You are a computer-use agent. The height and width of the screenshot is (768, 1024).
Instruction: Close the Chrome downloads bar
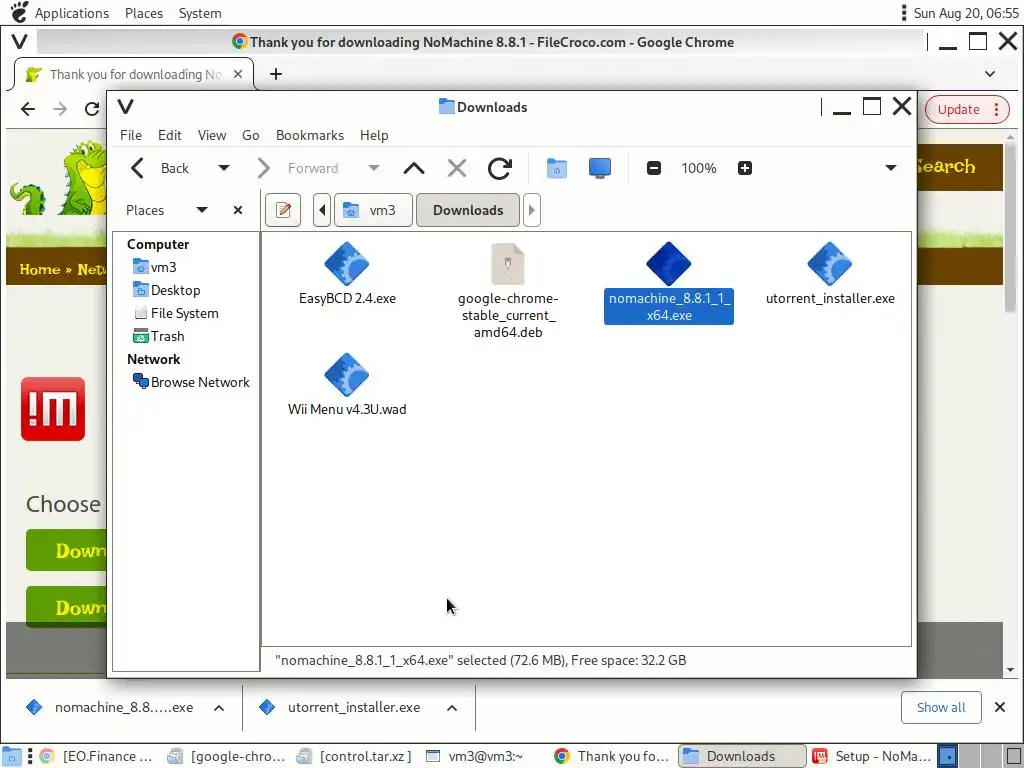(999, 707)
